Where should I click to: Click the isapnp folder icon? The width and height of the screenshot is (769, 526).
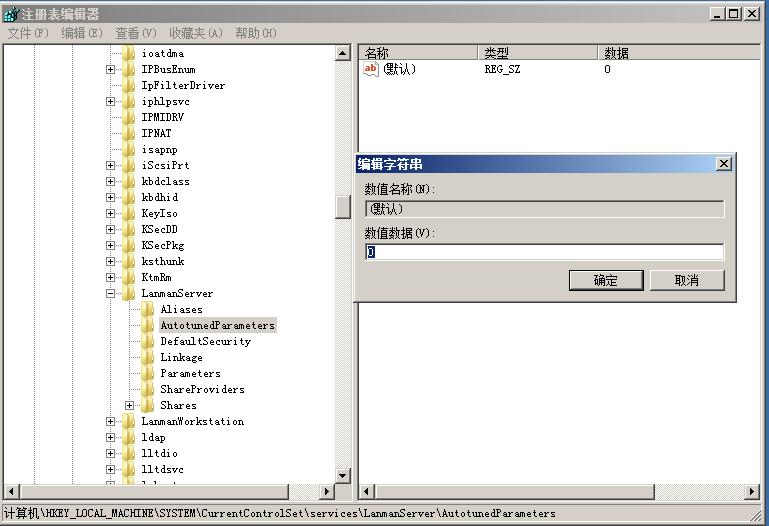coord(128,150)
